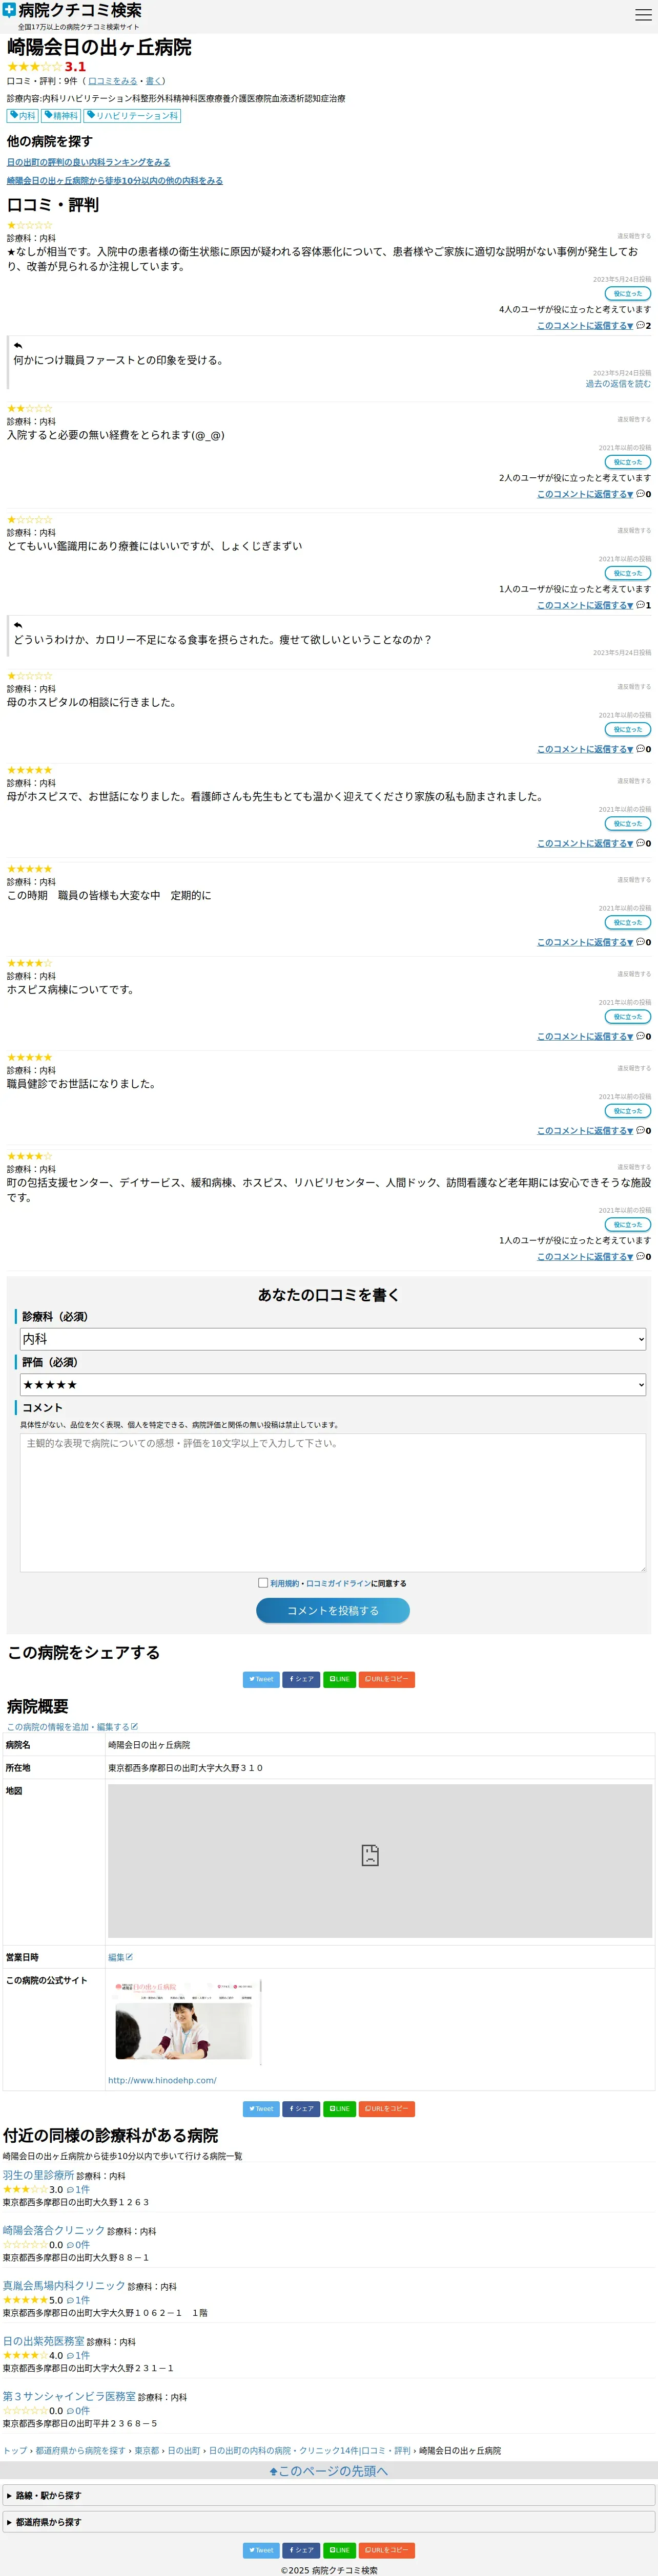Click the footer URLをコピー button above copyright
This screenshot has width=658, height=2576.
387,2551
